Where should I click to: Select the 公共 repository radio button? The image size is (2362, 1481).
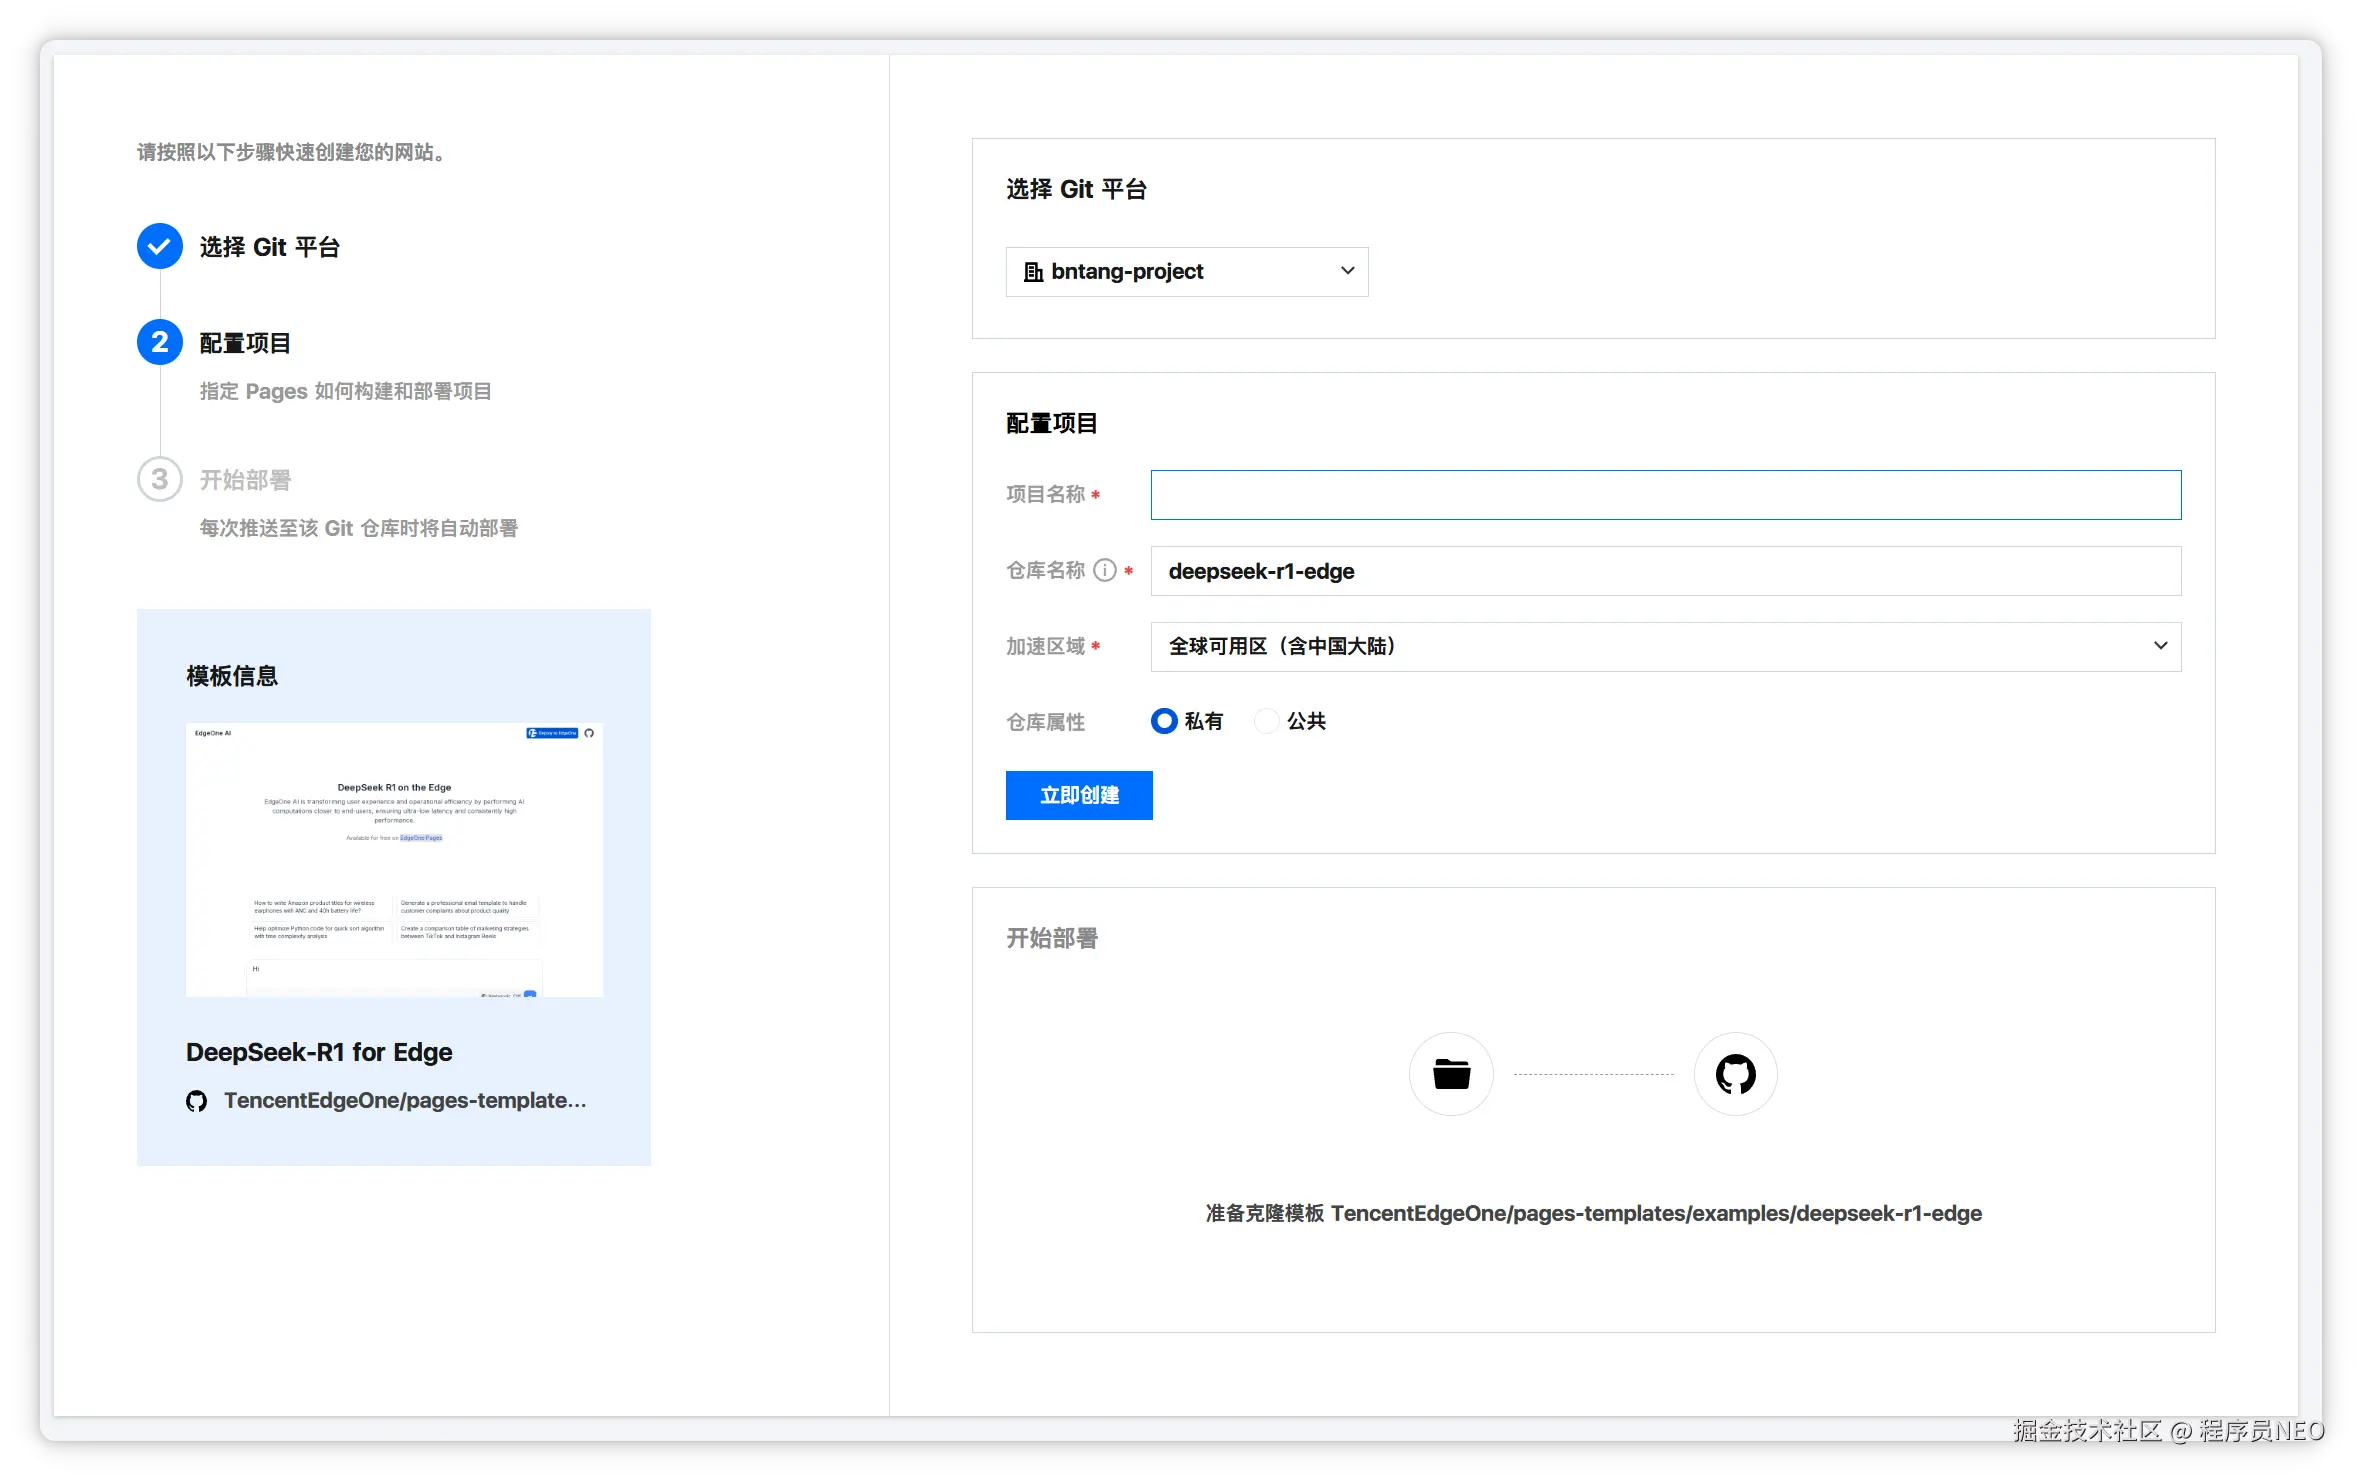click(1266, 721)
